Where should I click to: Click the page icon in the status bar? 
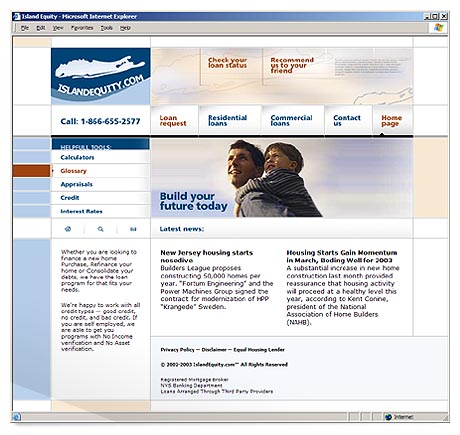pyautogui.click(x=17, y=417)
